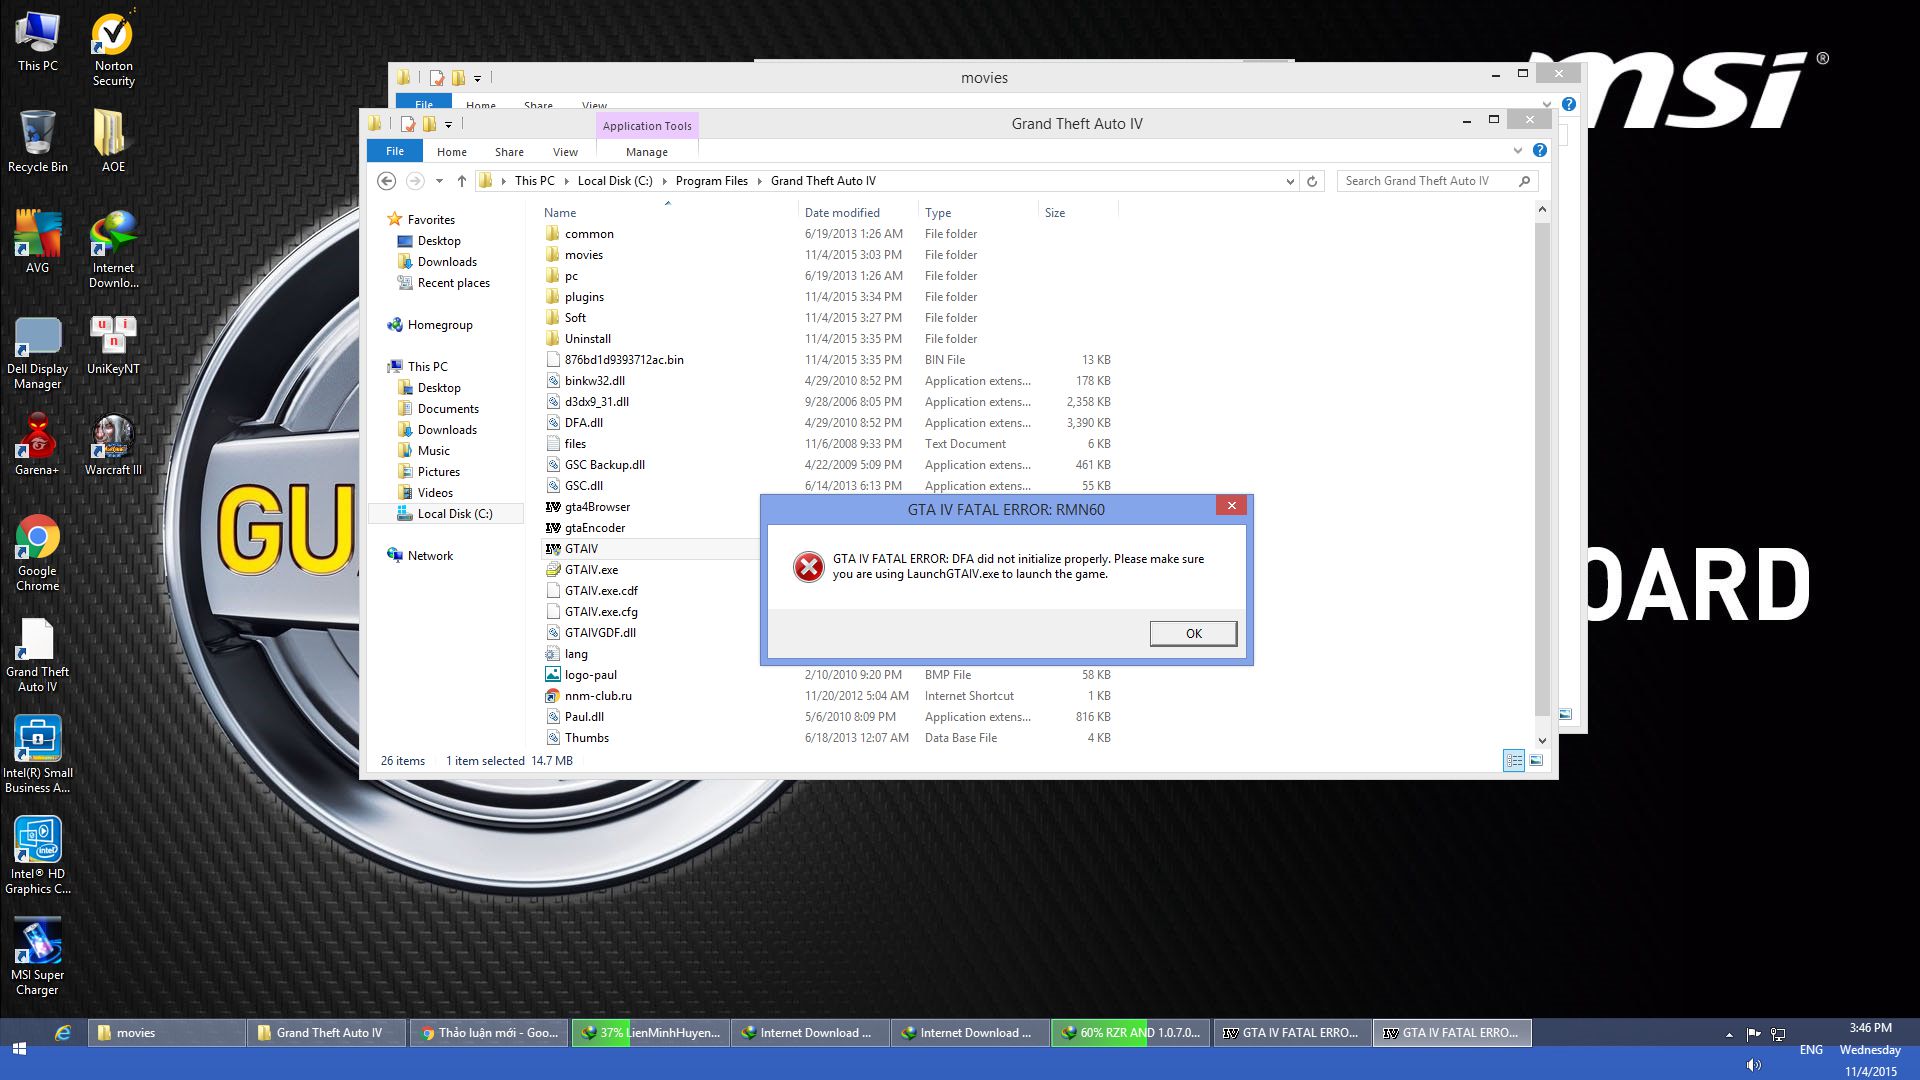Switch to 60% RZR taskbar download window
Screen dimensions: 1920x1080
(1130, 1033)
